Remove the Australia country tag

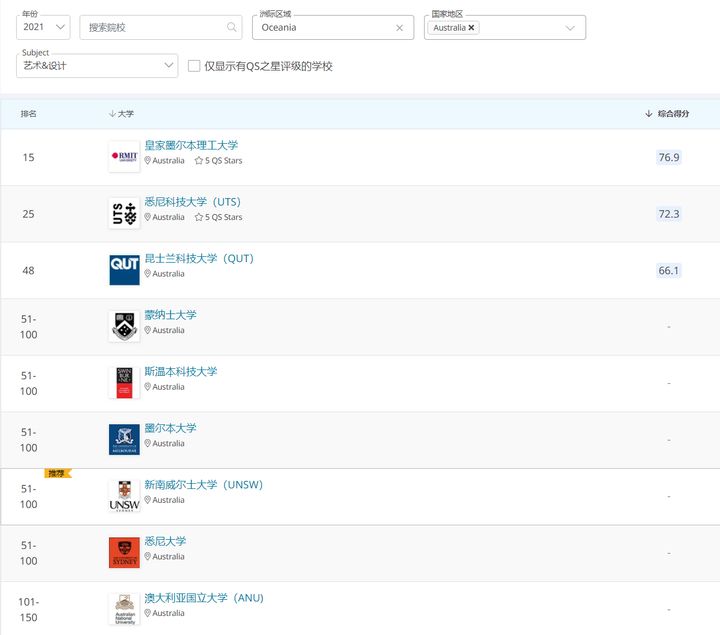[471, 28]
